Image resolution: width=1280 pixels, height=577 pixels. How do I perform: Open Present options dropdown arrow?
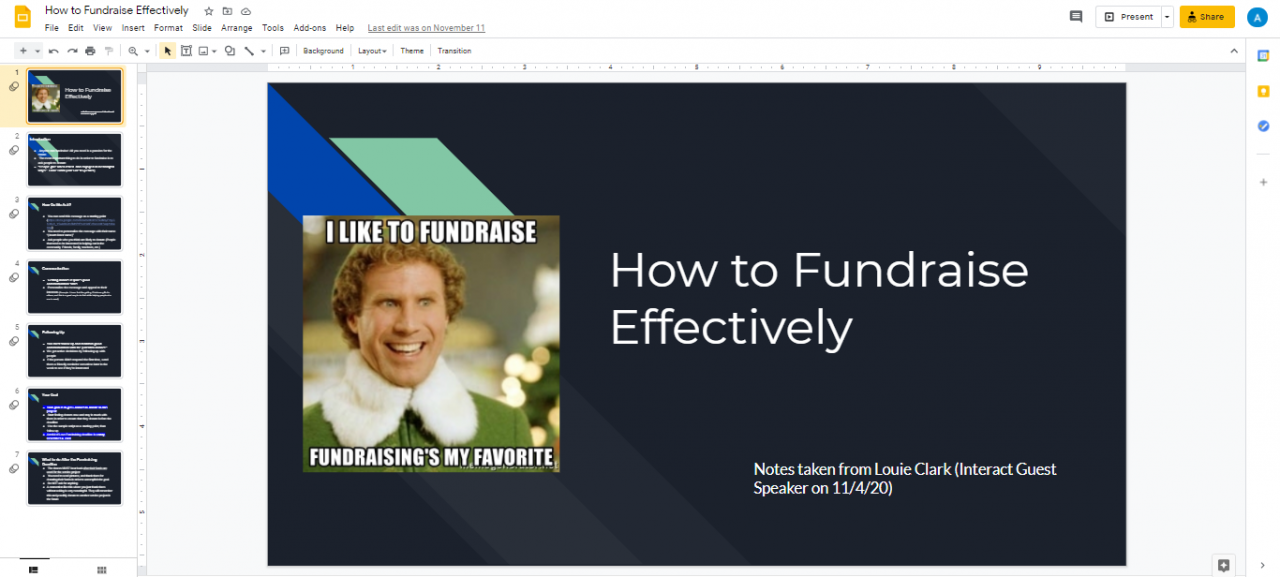[x=1166, y=17]
